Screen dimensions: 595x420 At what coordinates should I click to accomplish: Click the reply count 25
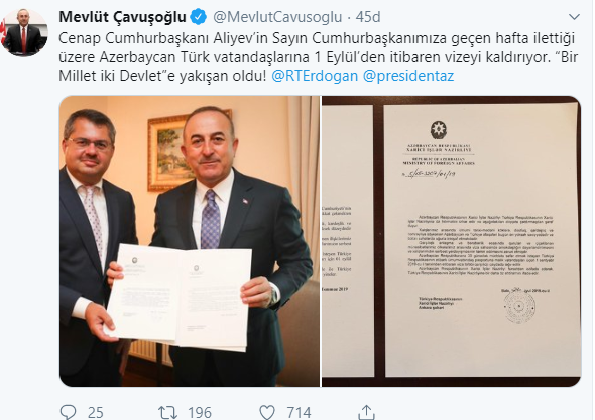(x=96, y=412)
